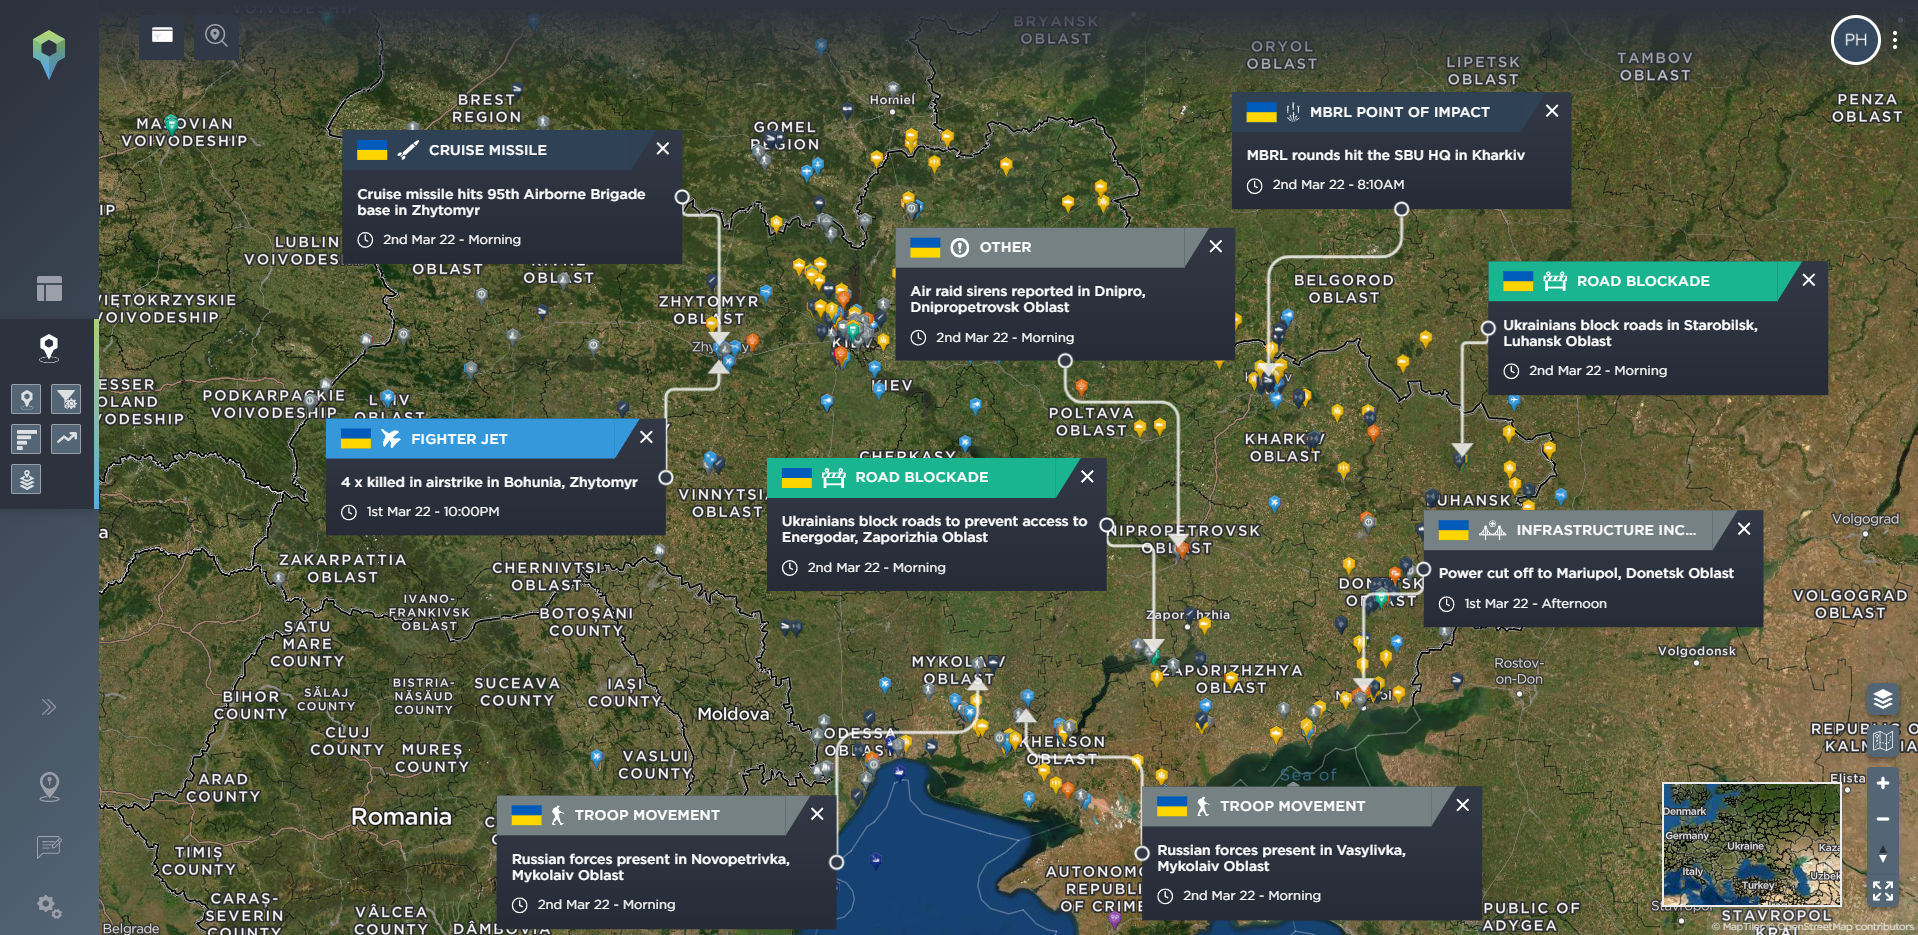This screenshot has width=1918, height=935.
Task: Open the map layers button
Action: pyautogui.click(x=1883, y=699)
